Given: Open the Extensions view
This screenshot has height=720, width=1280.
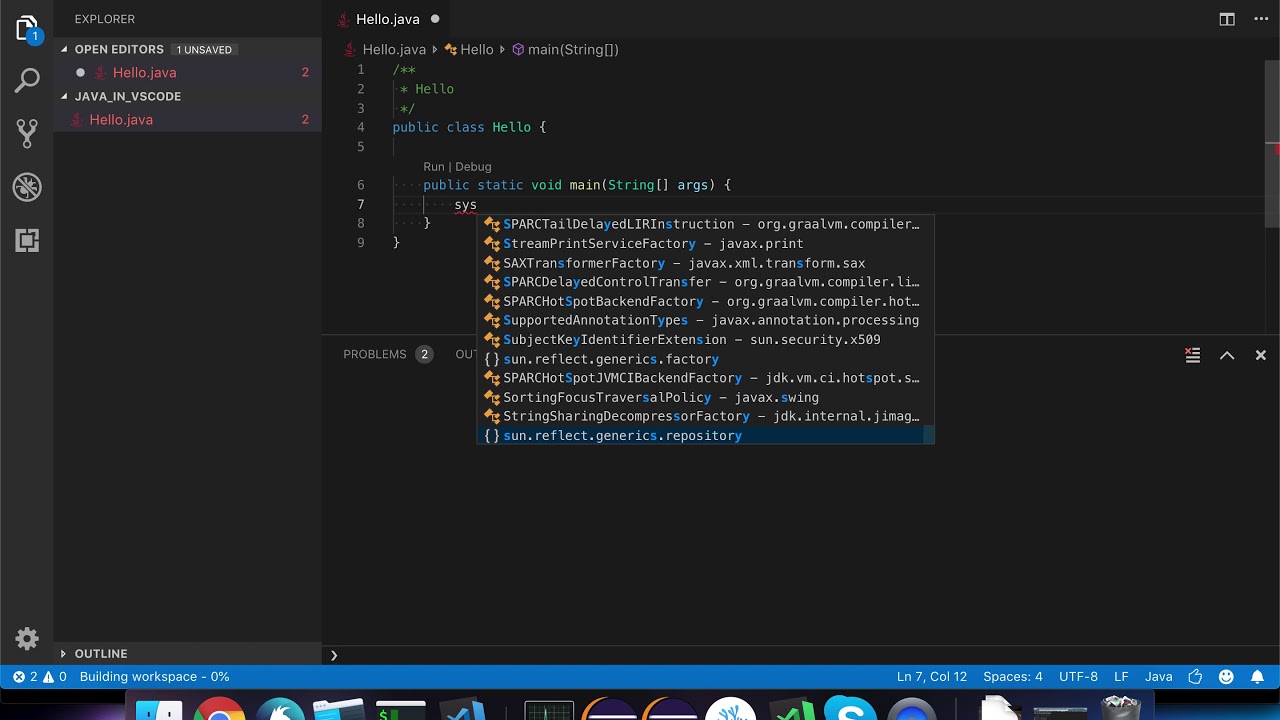Looking at the screenshot, I should [27, 240].
